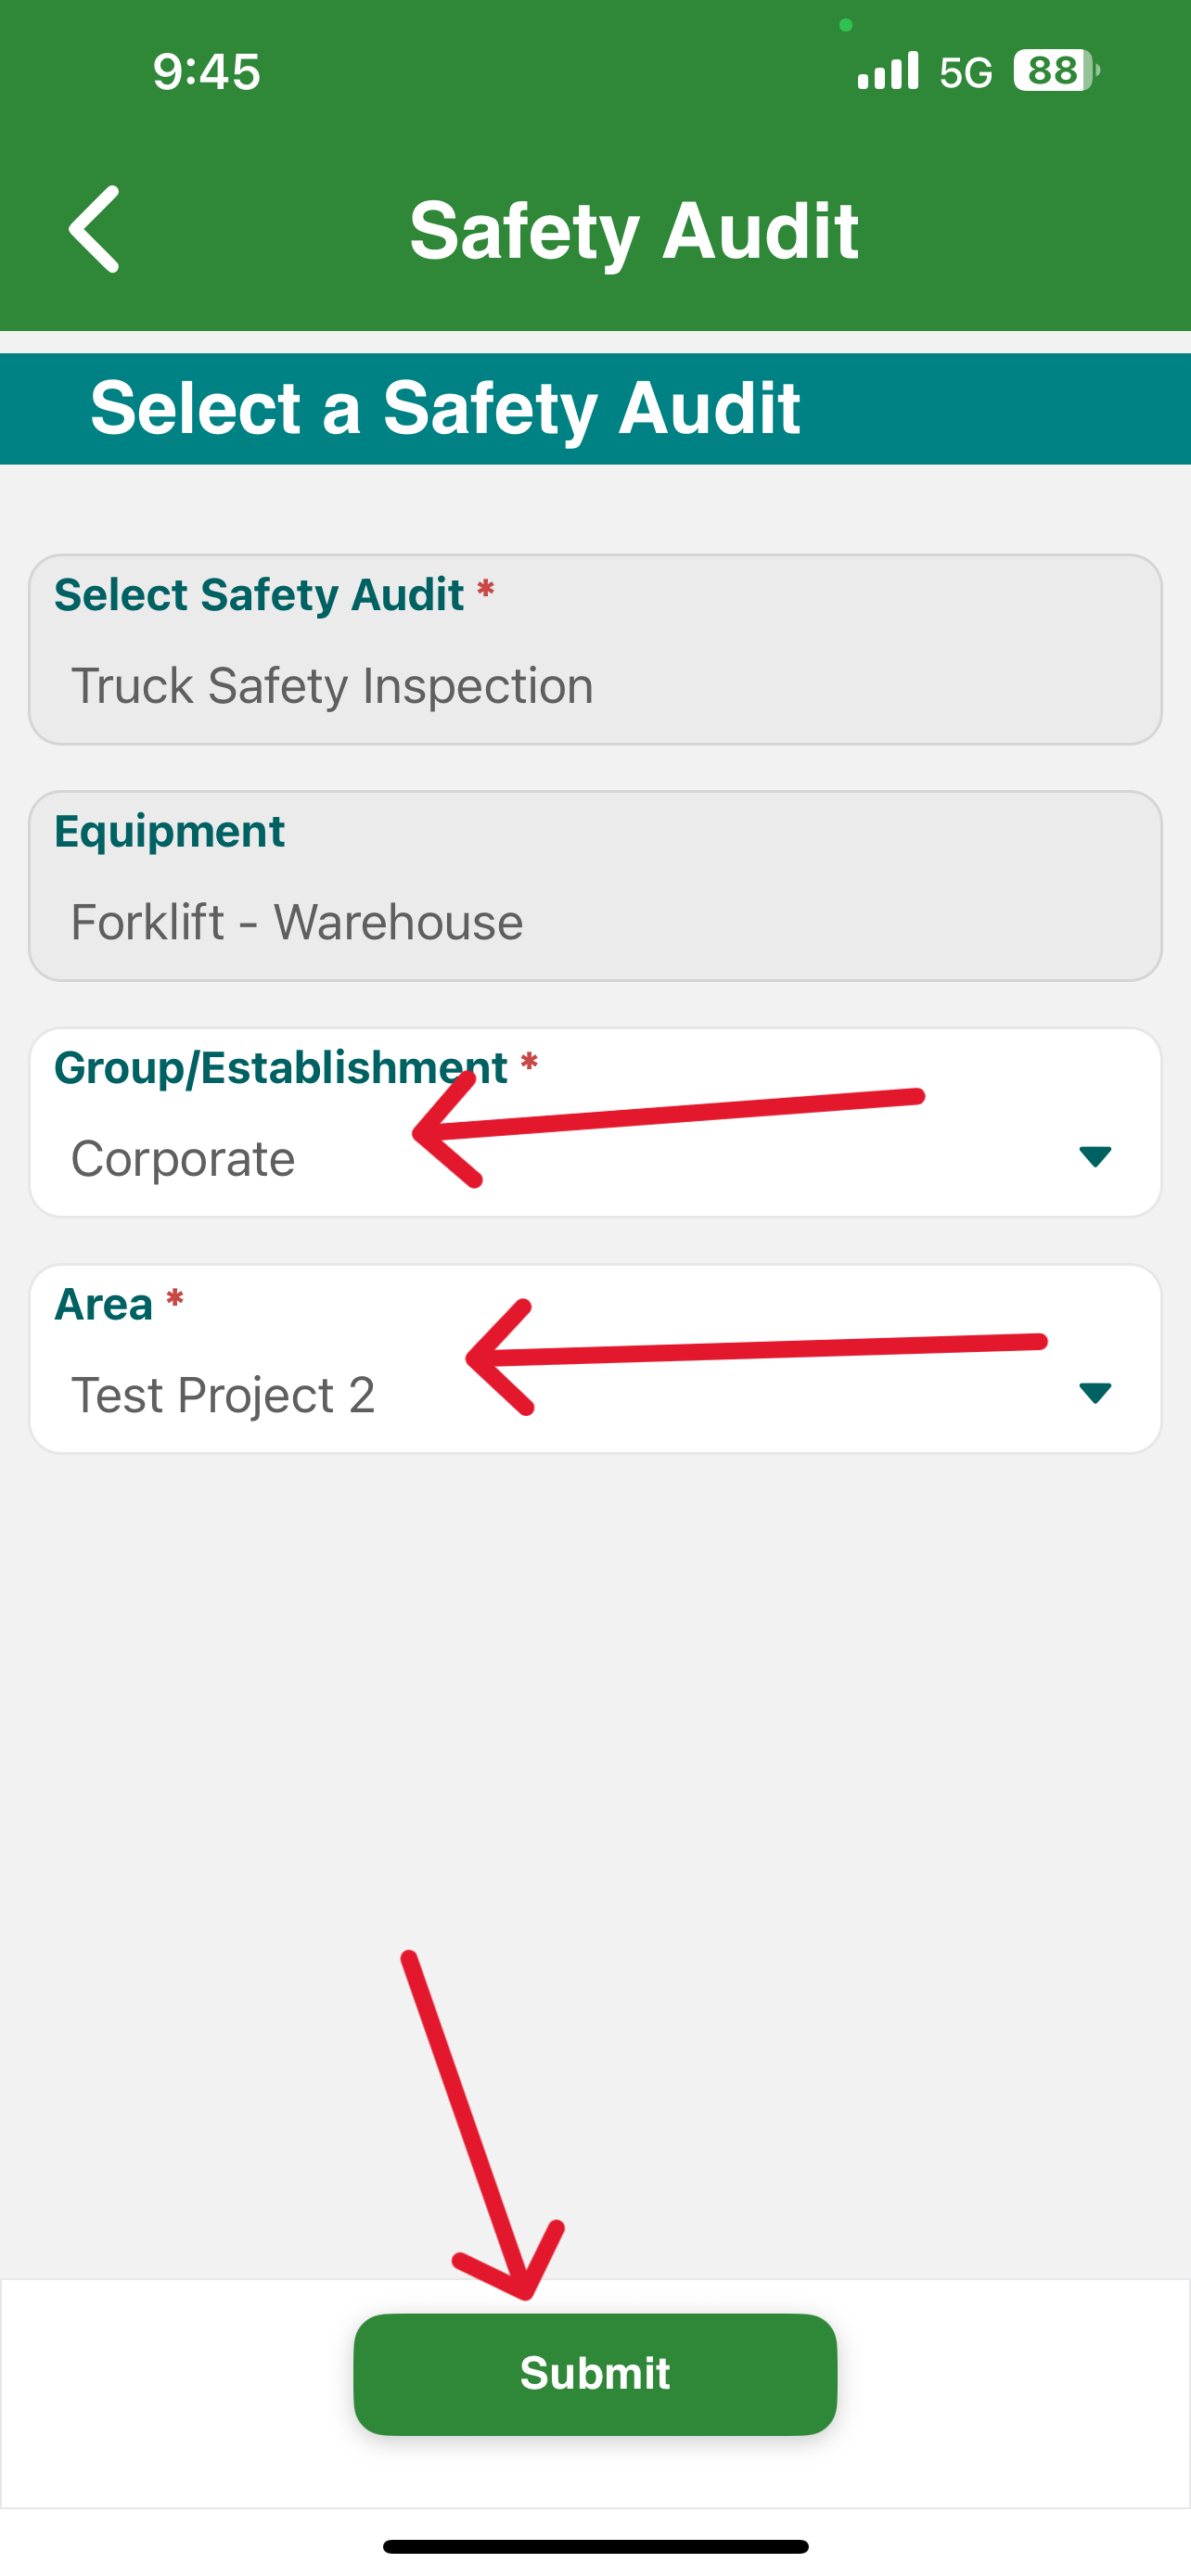This screenshot has width=1191, height=2576.
Task: Tap the Group/Establishment field label
Action: click(x=281, y=1067)
